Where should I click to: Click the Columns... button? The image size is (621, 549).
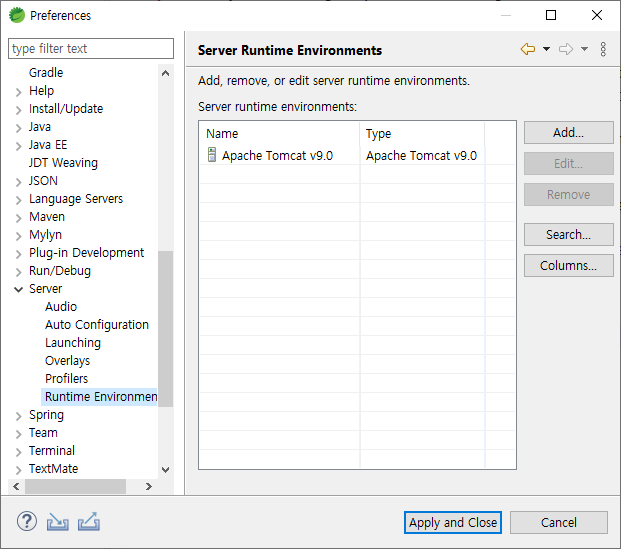pos(568,265)
